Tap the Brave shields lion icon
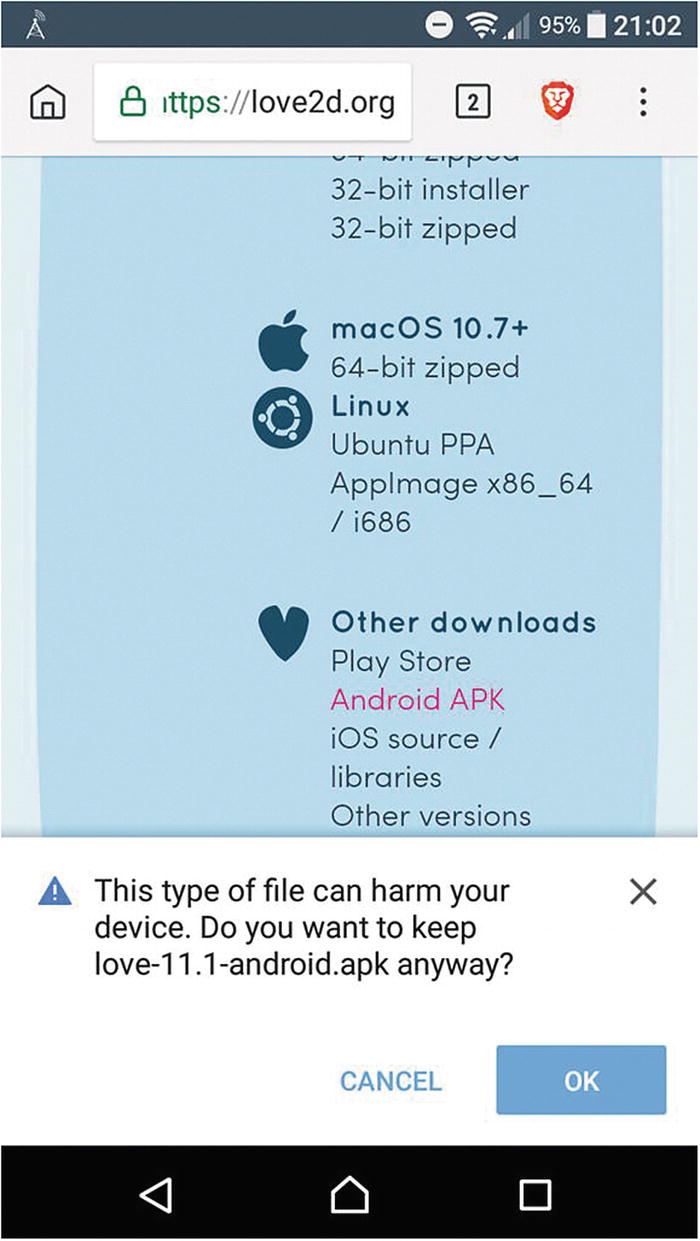This screenshot has height=1241, width=700. click(x=555, y=102)
